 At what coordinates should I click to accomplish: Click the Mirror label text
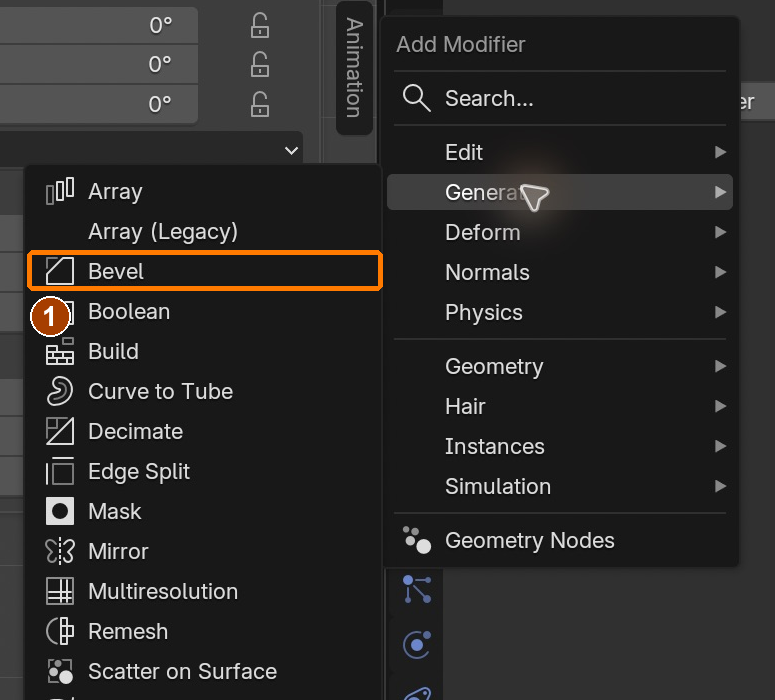click(x=118, y=552)
